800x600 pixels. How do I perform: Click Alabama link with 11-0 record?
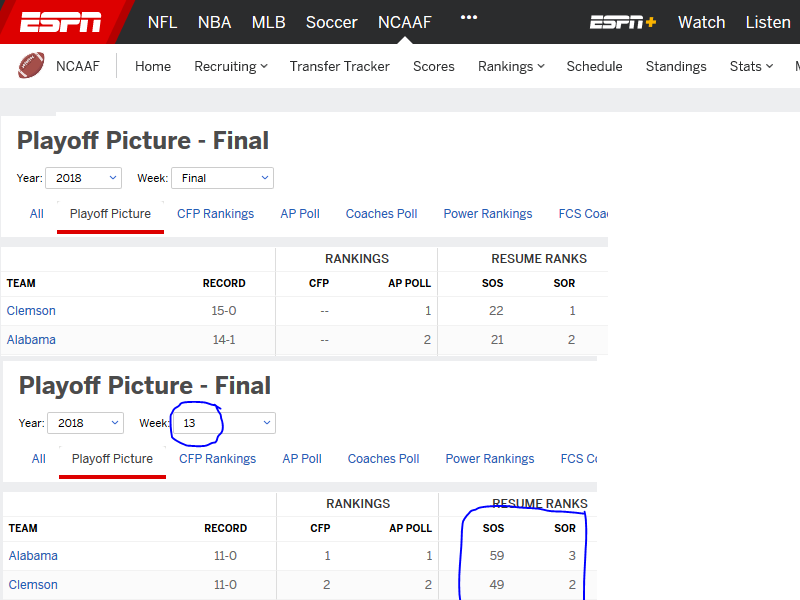(33, 556)
